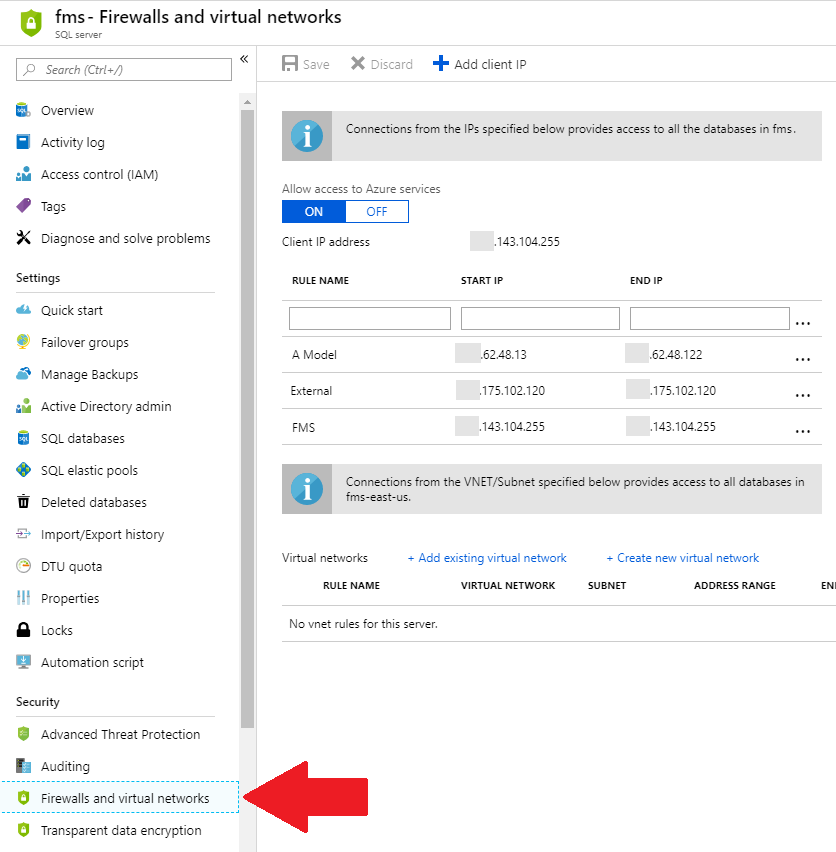This screenshot has height=852, width=836.
Task: Click the Save floppy disk icon
Action: (x=290, y=64)
